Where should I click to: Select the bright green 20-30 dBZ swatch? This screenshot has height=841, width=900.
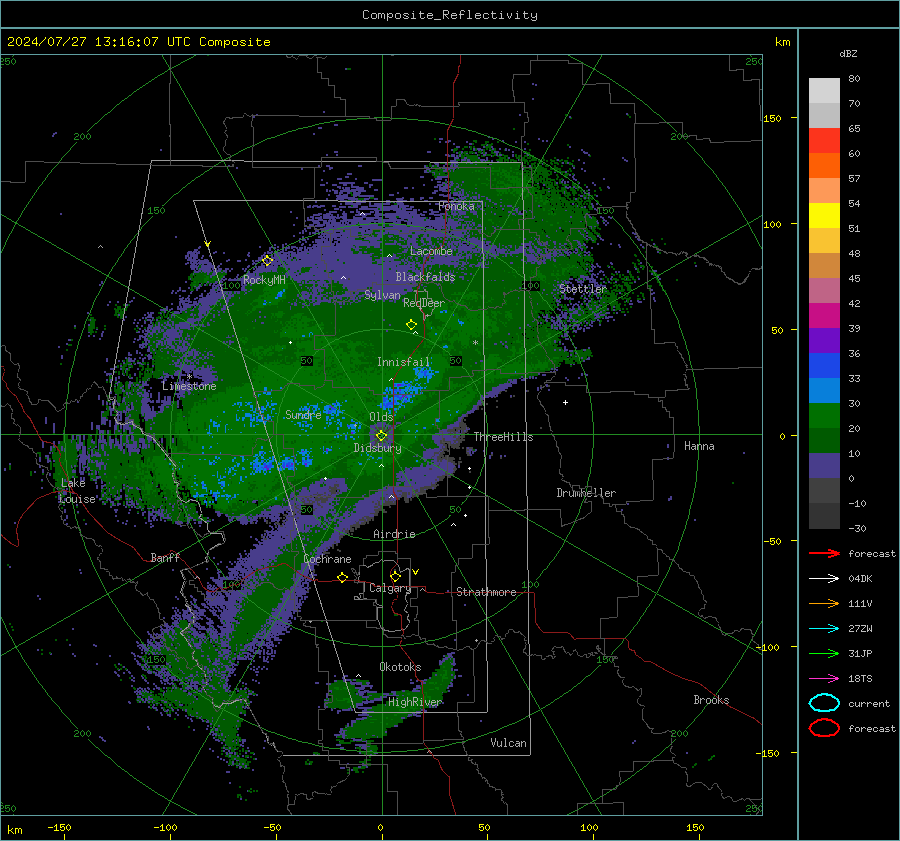point(824,416)
